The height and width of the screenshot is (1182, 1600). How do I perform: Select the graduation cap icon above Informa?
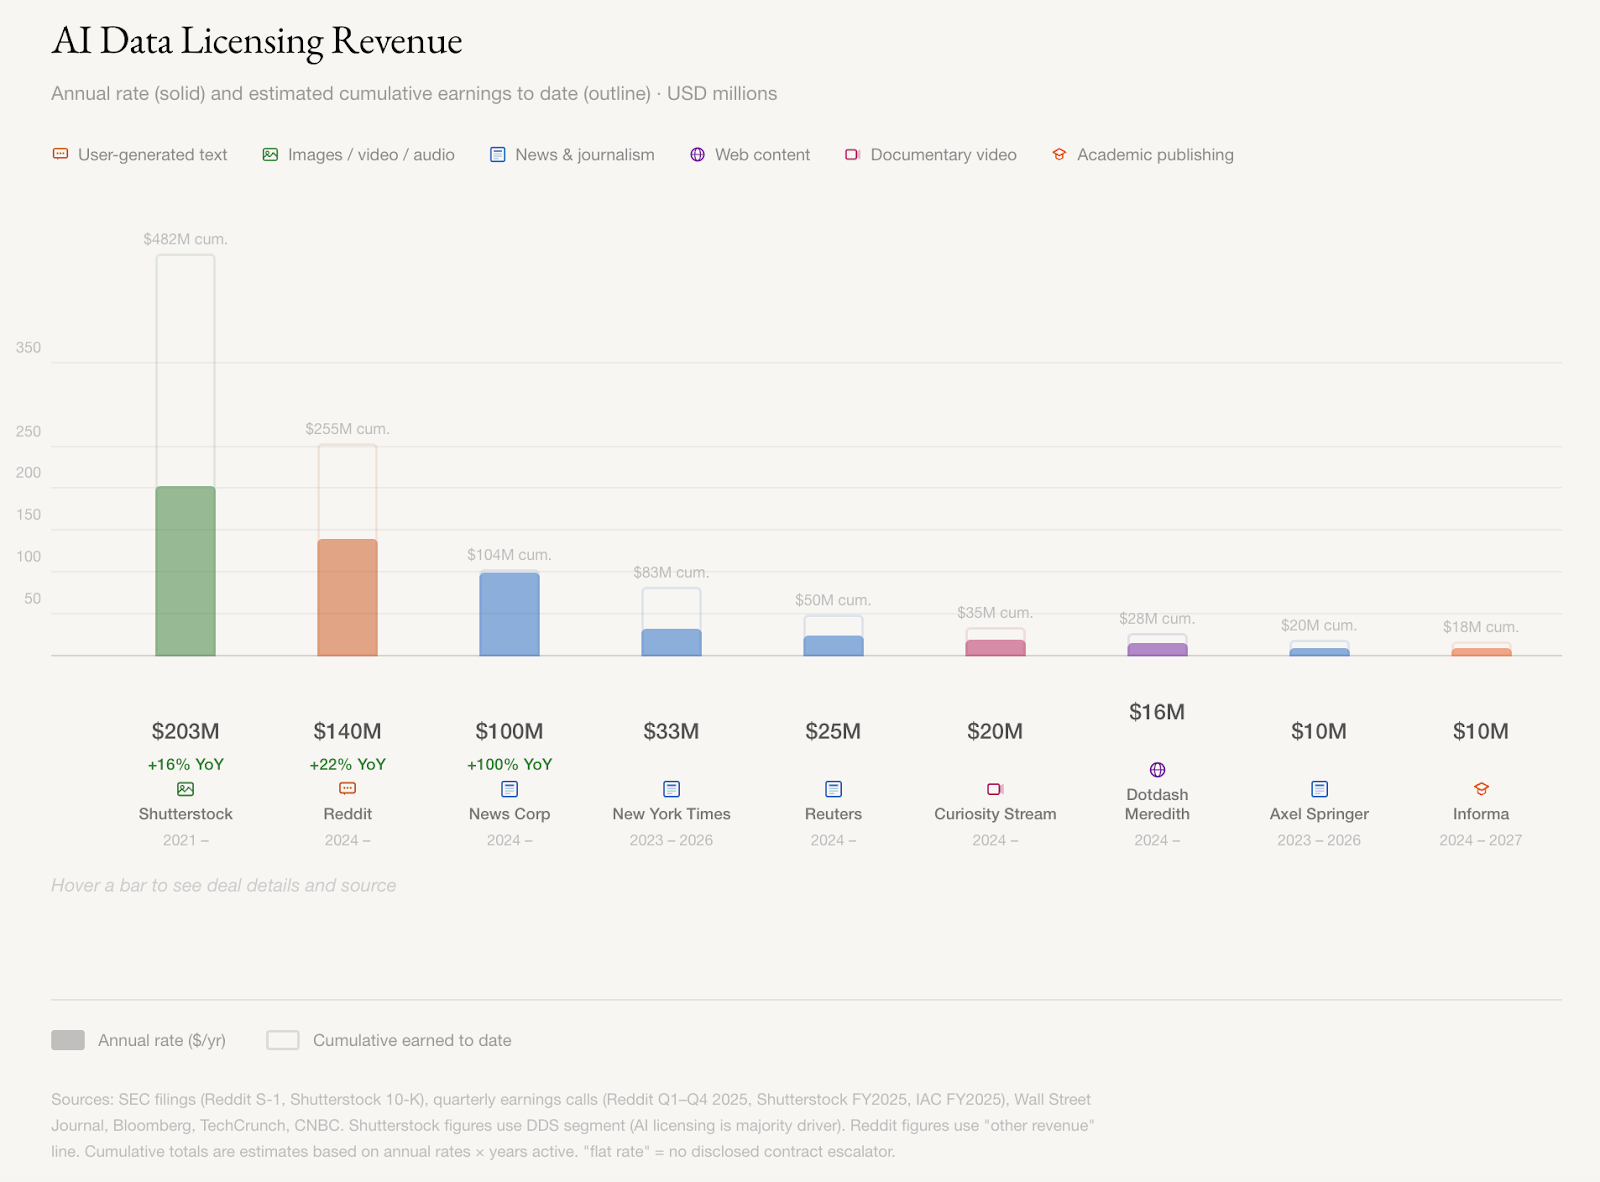pyautogui.click(x=1480, y=789)
